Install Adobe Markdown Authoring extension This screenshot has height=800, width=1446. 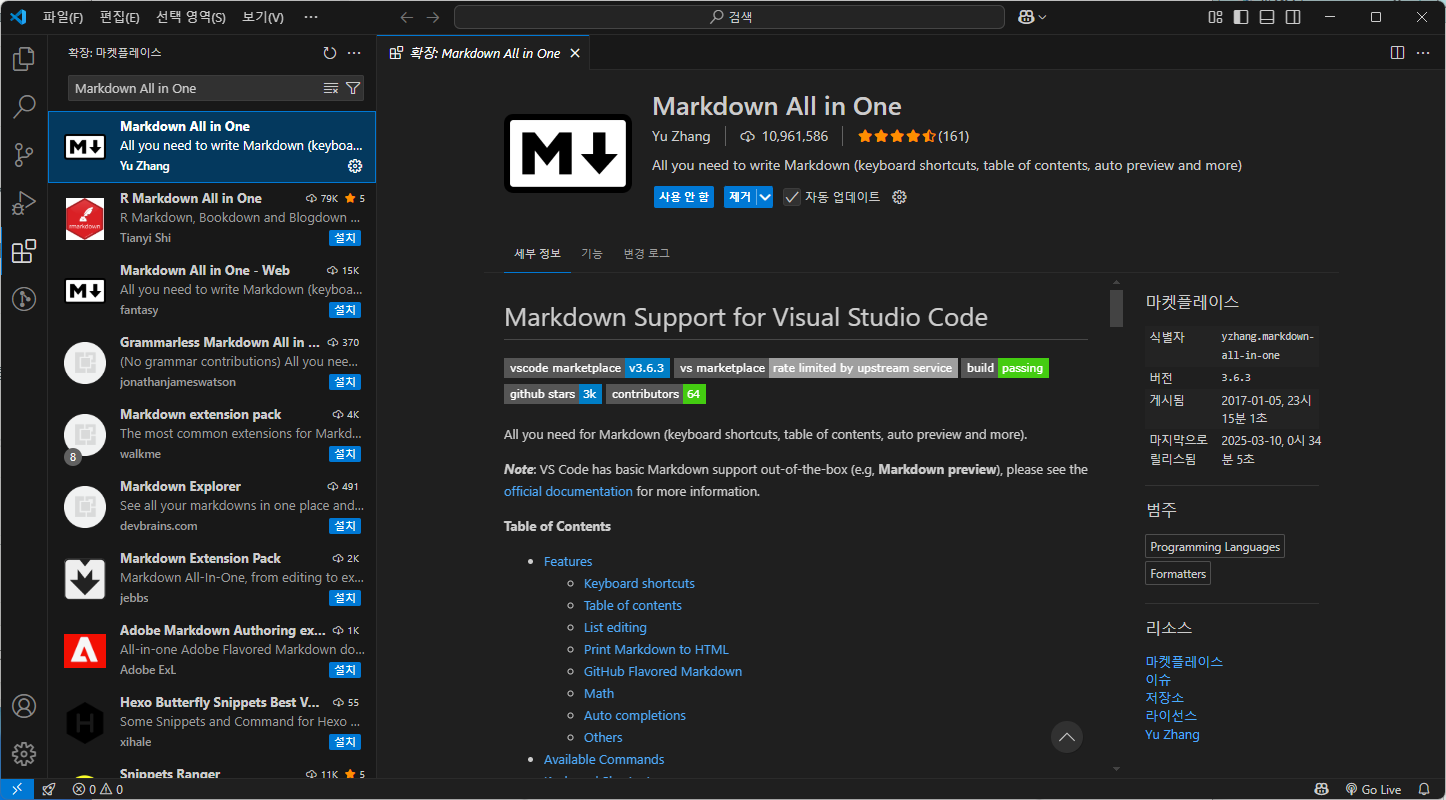point(345,670)
